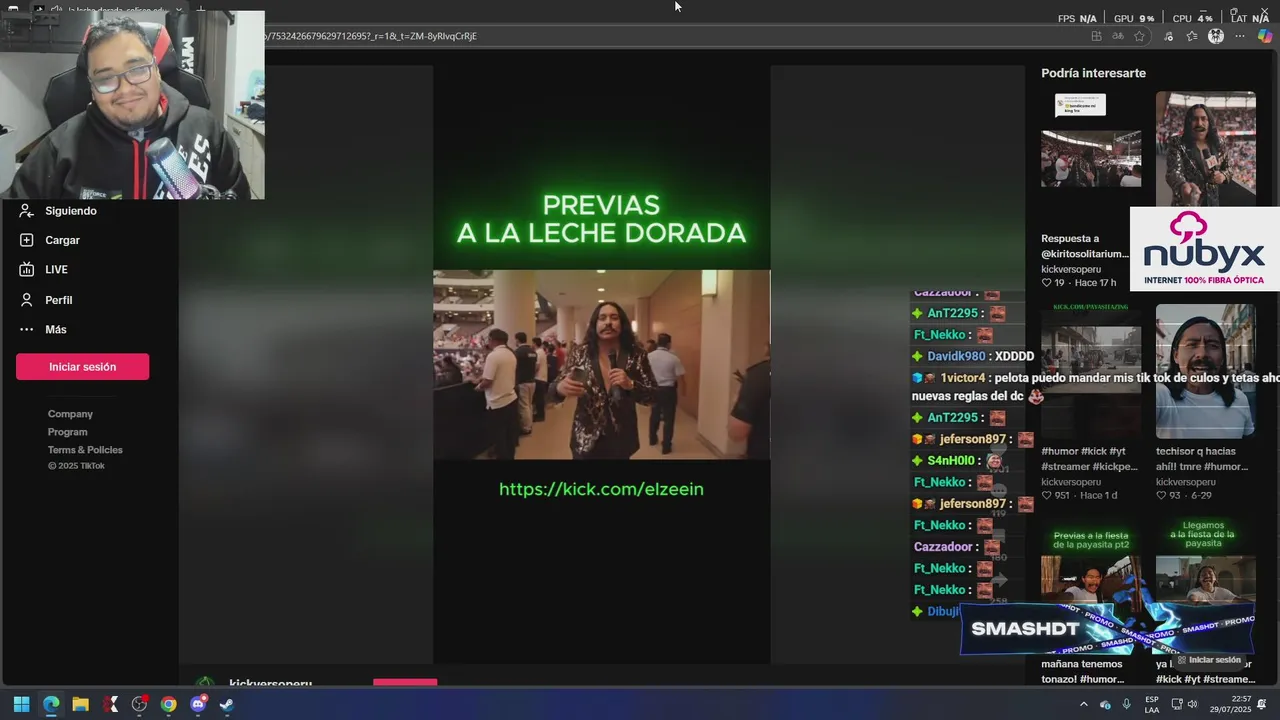The image size is (1280, 720).
Task: Open Edge settings and more menu
Action: (1240, 36)
